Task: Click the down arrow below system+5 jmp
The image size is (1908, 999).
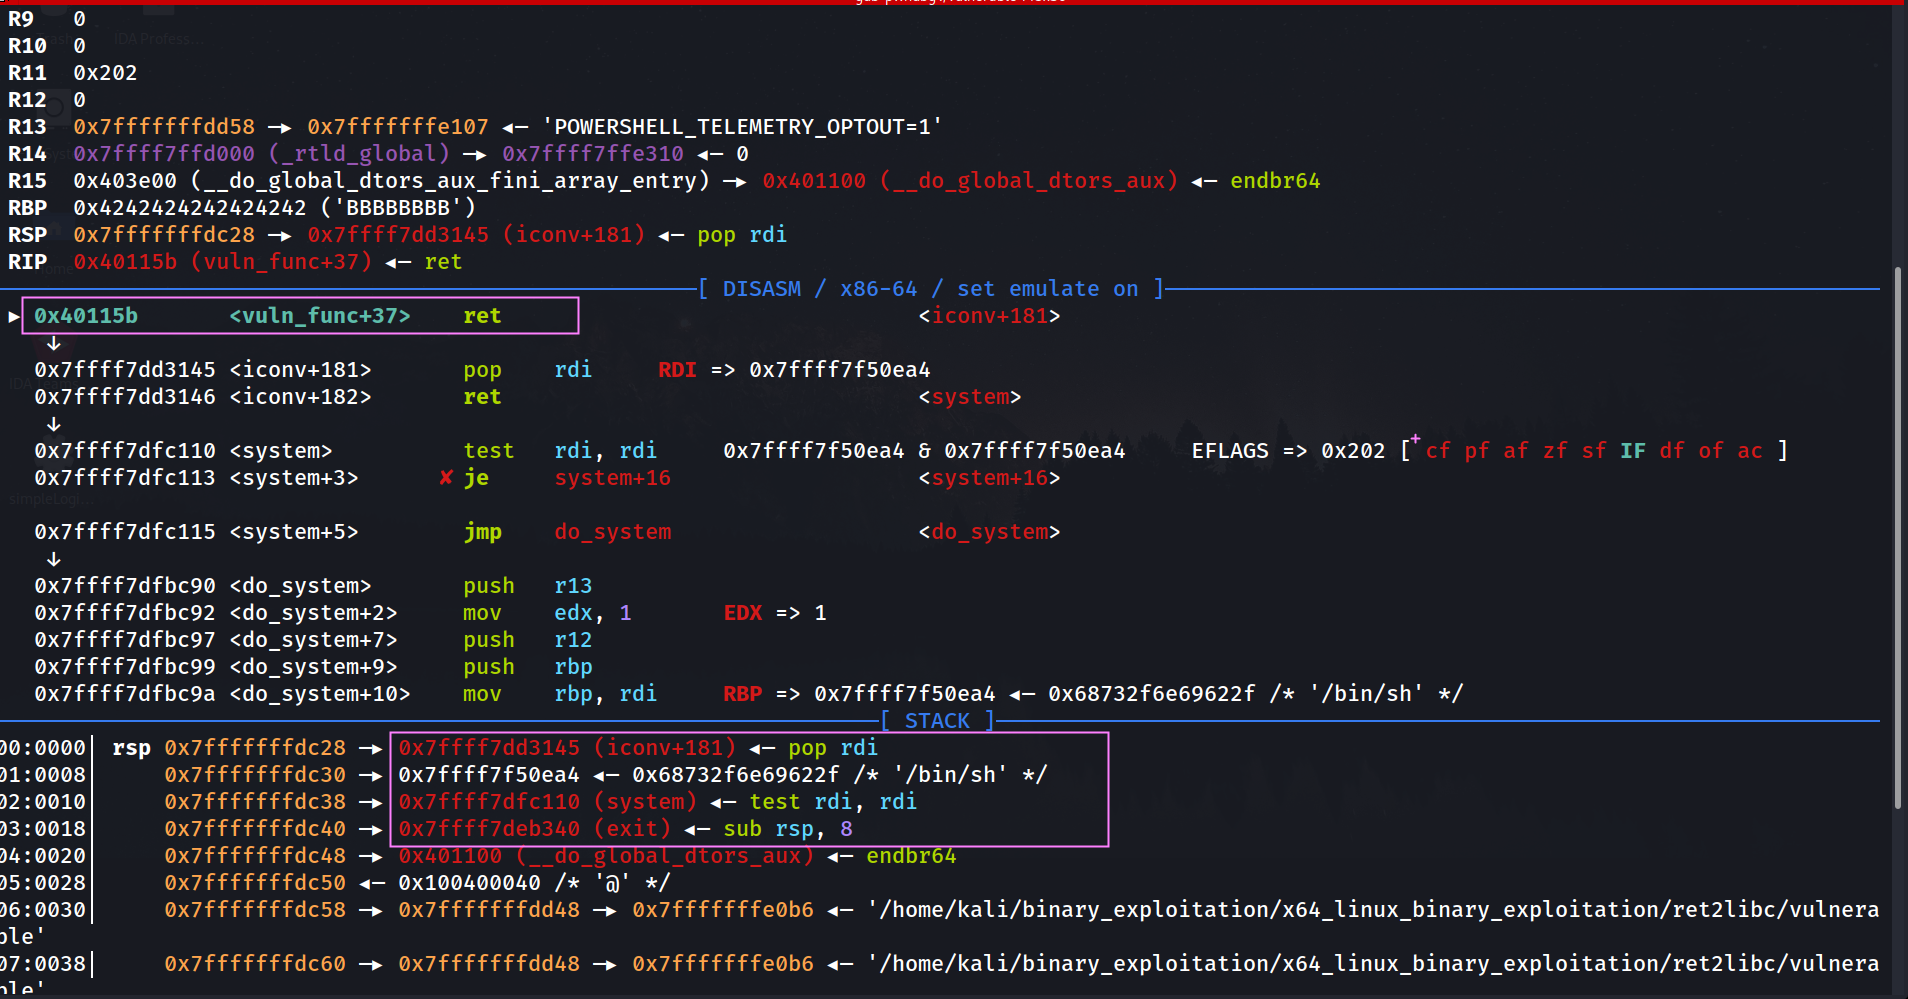Action: click(x=54, y=559)
